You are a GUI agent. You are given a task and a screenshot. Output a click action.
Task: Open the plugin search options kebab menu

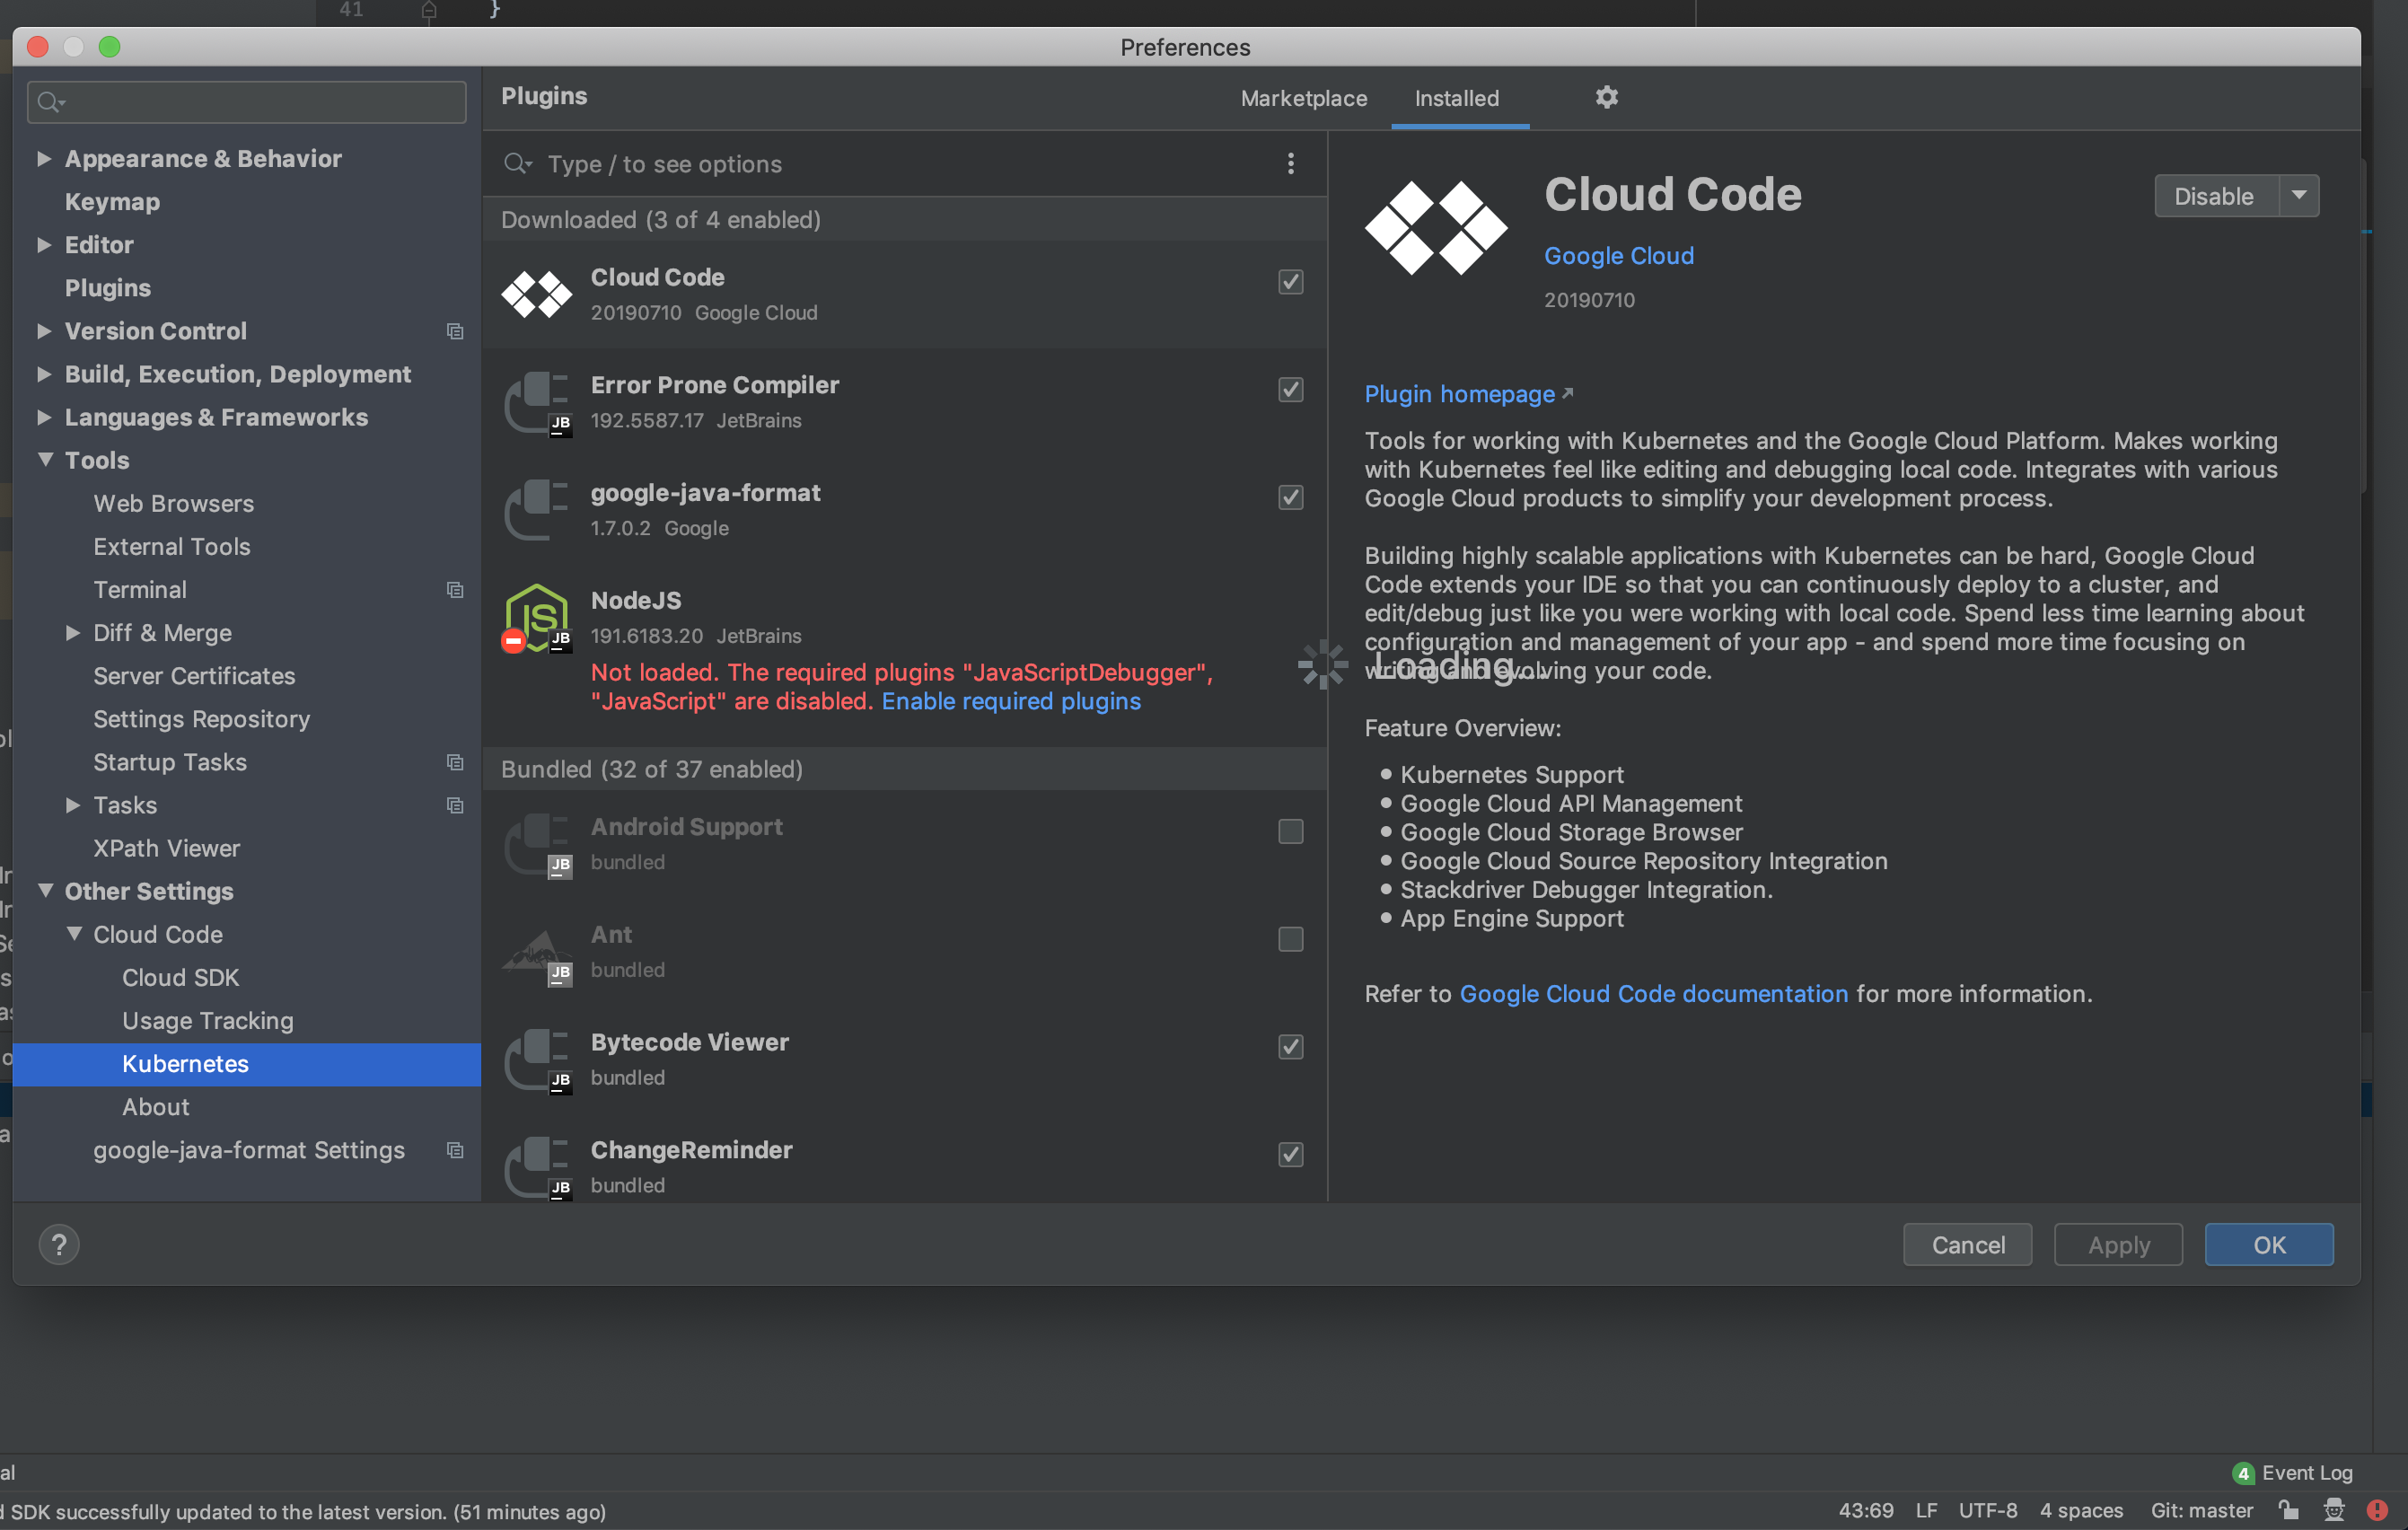pos(1291,164)
